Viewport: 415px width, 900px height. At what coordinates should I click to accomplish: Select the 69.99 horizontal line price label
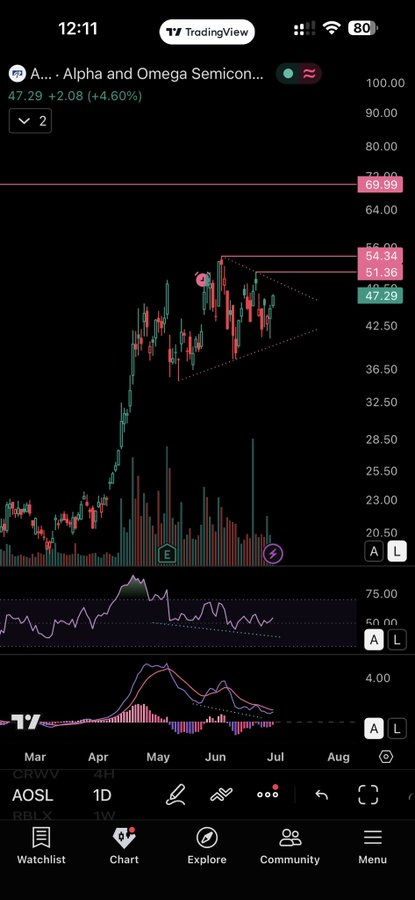point(380,185)
